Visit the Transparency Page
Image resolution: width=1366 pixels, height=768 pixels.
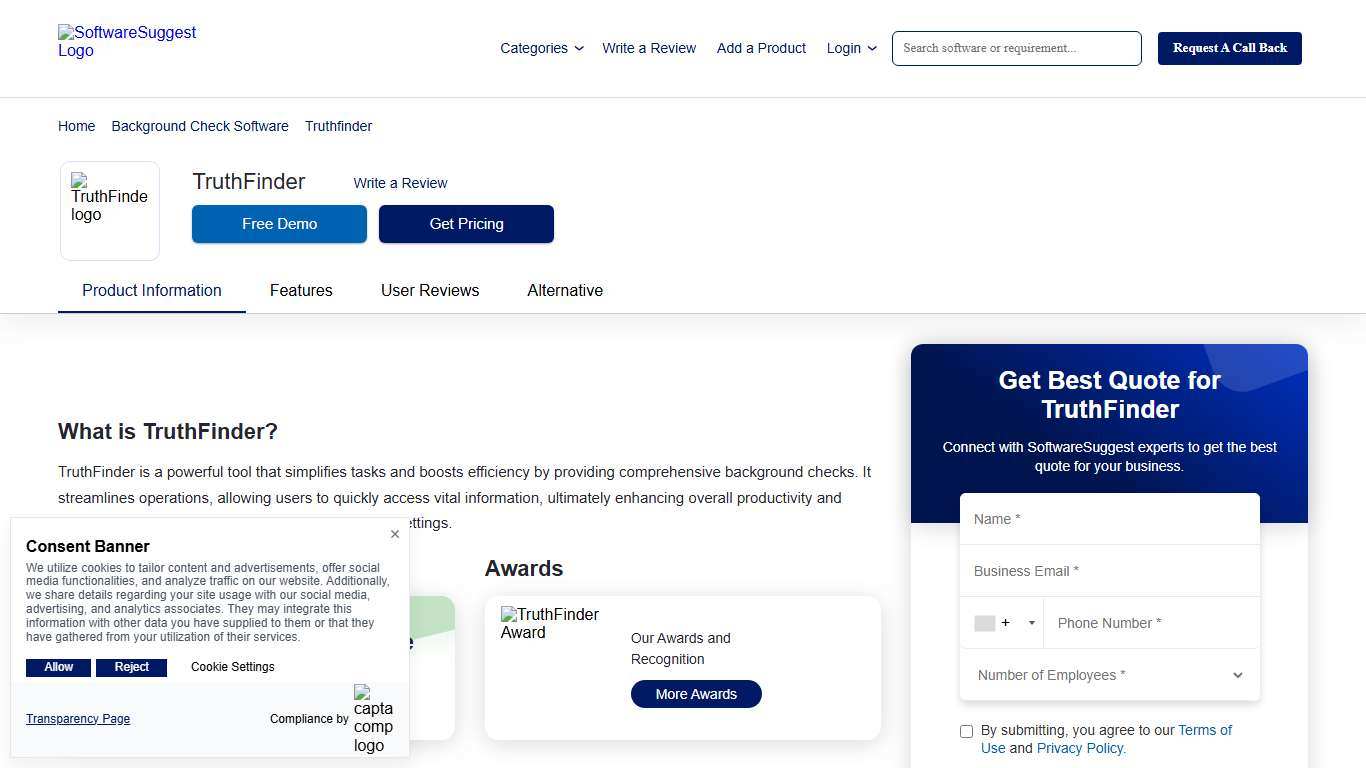click(77, 718)
